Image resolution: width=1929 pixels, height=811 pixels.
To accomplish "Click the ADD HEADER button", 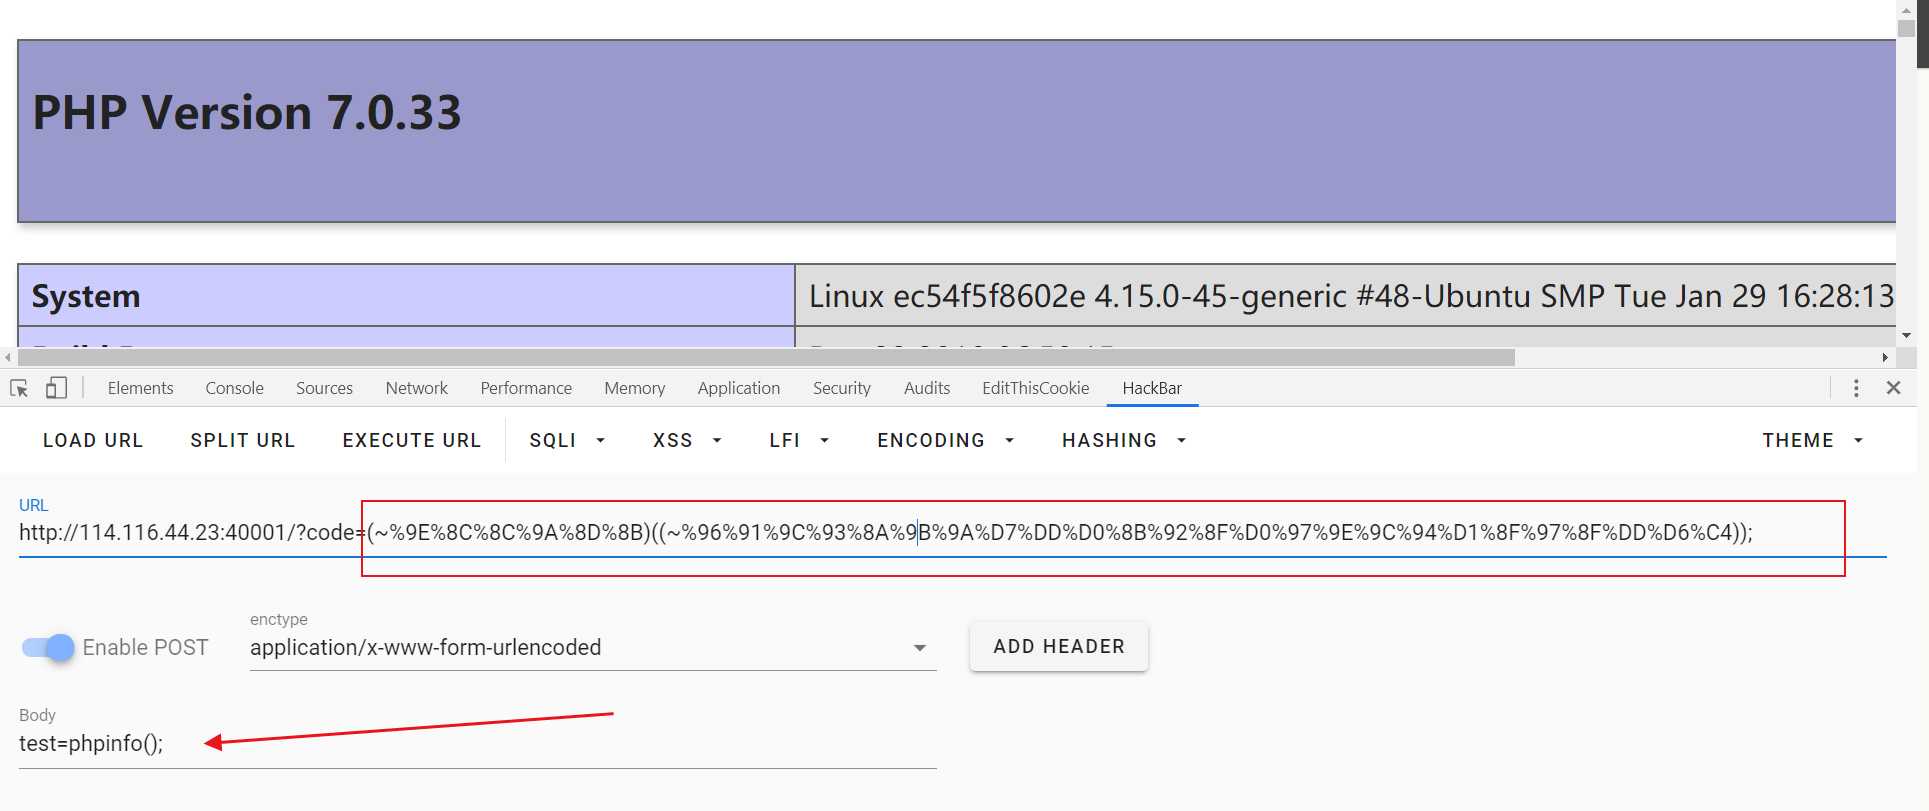I will point(1058,647).
